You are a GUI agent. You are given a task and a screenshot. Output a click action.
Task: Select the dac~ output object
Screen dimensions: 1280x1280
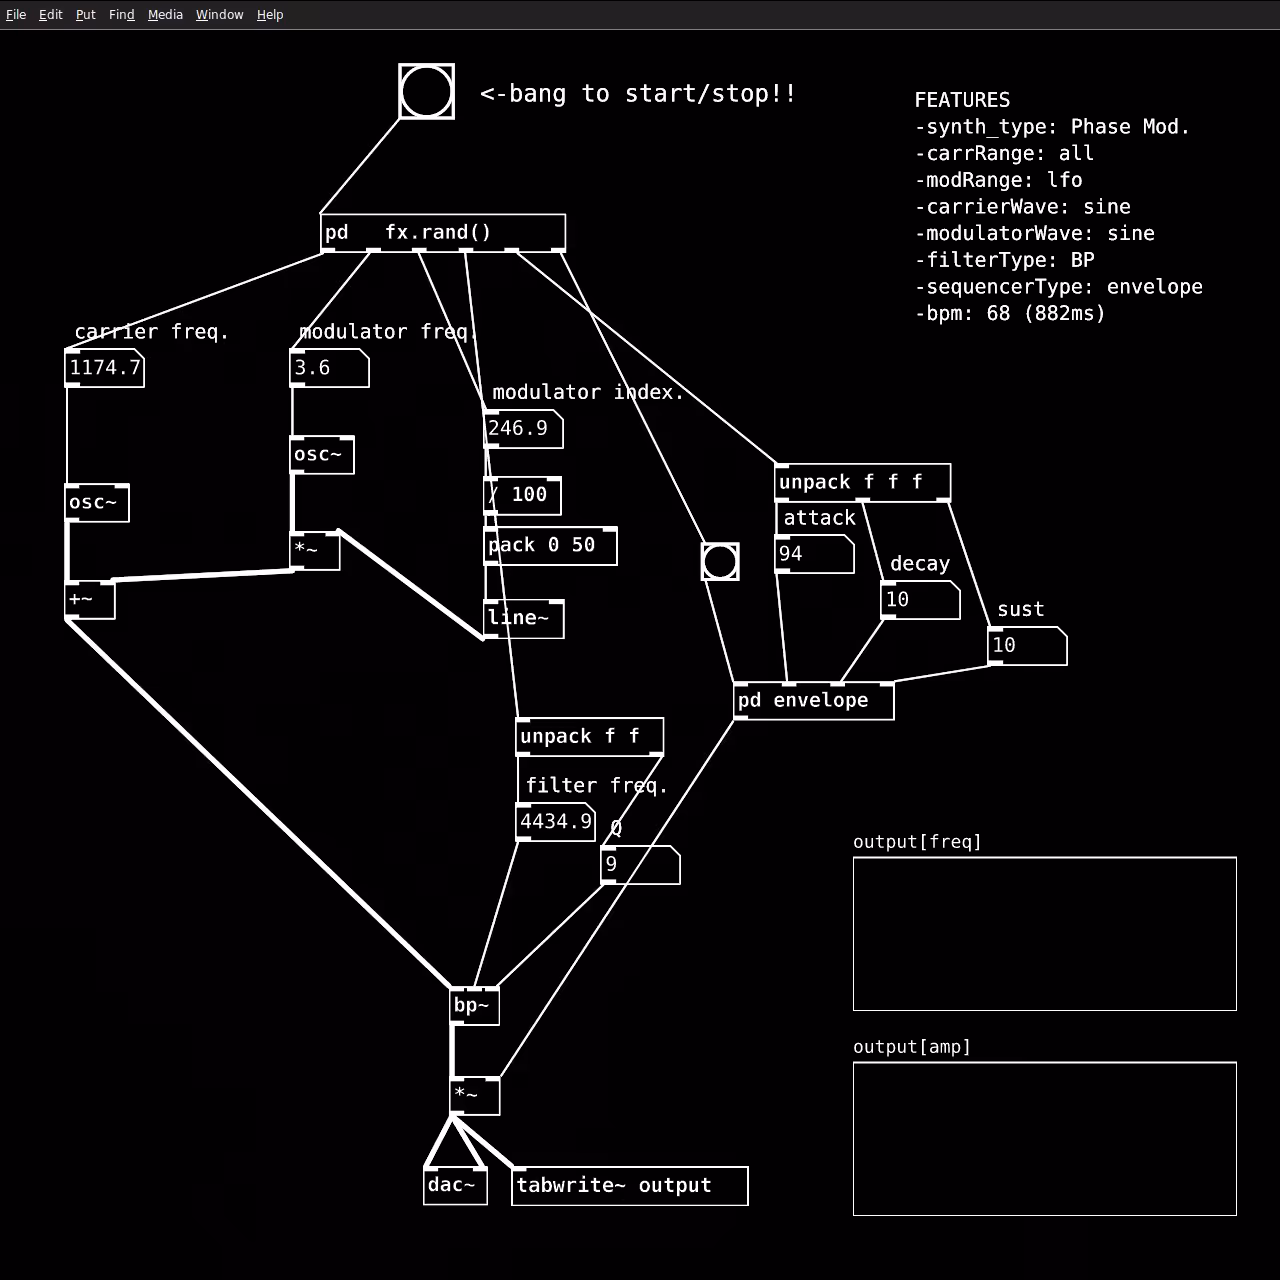click(455, 1186)
